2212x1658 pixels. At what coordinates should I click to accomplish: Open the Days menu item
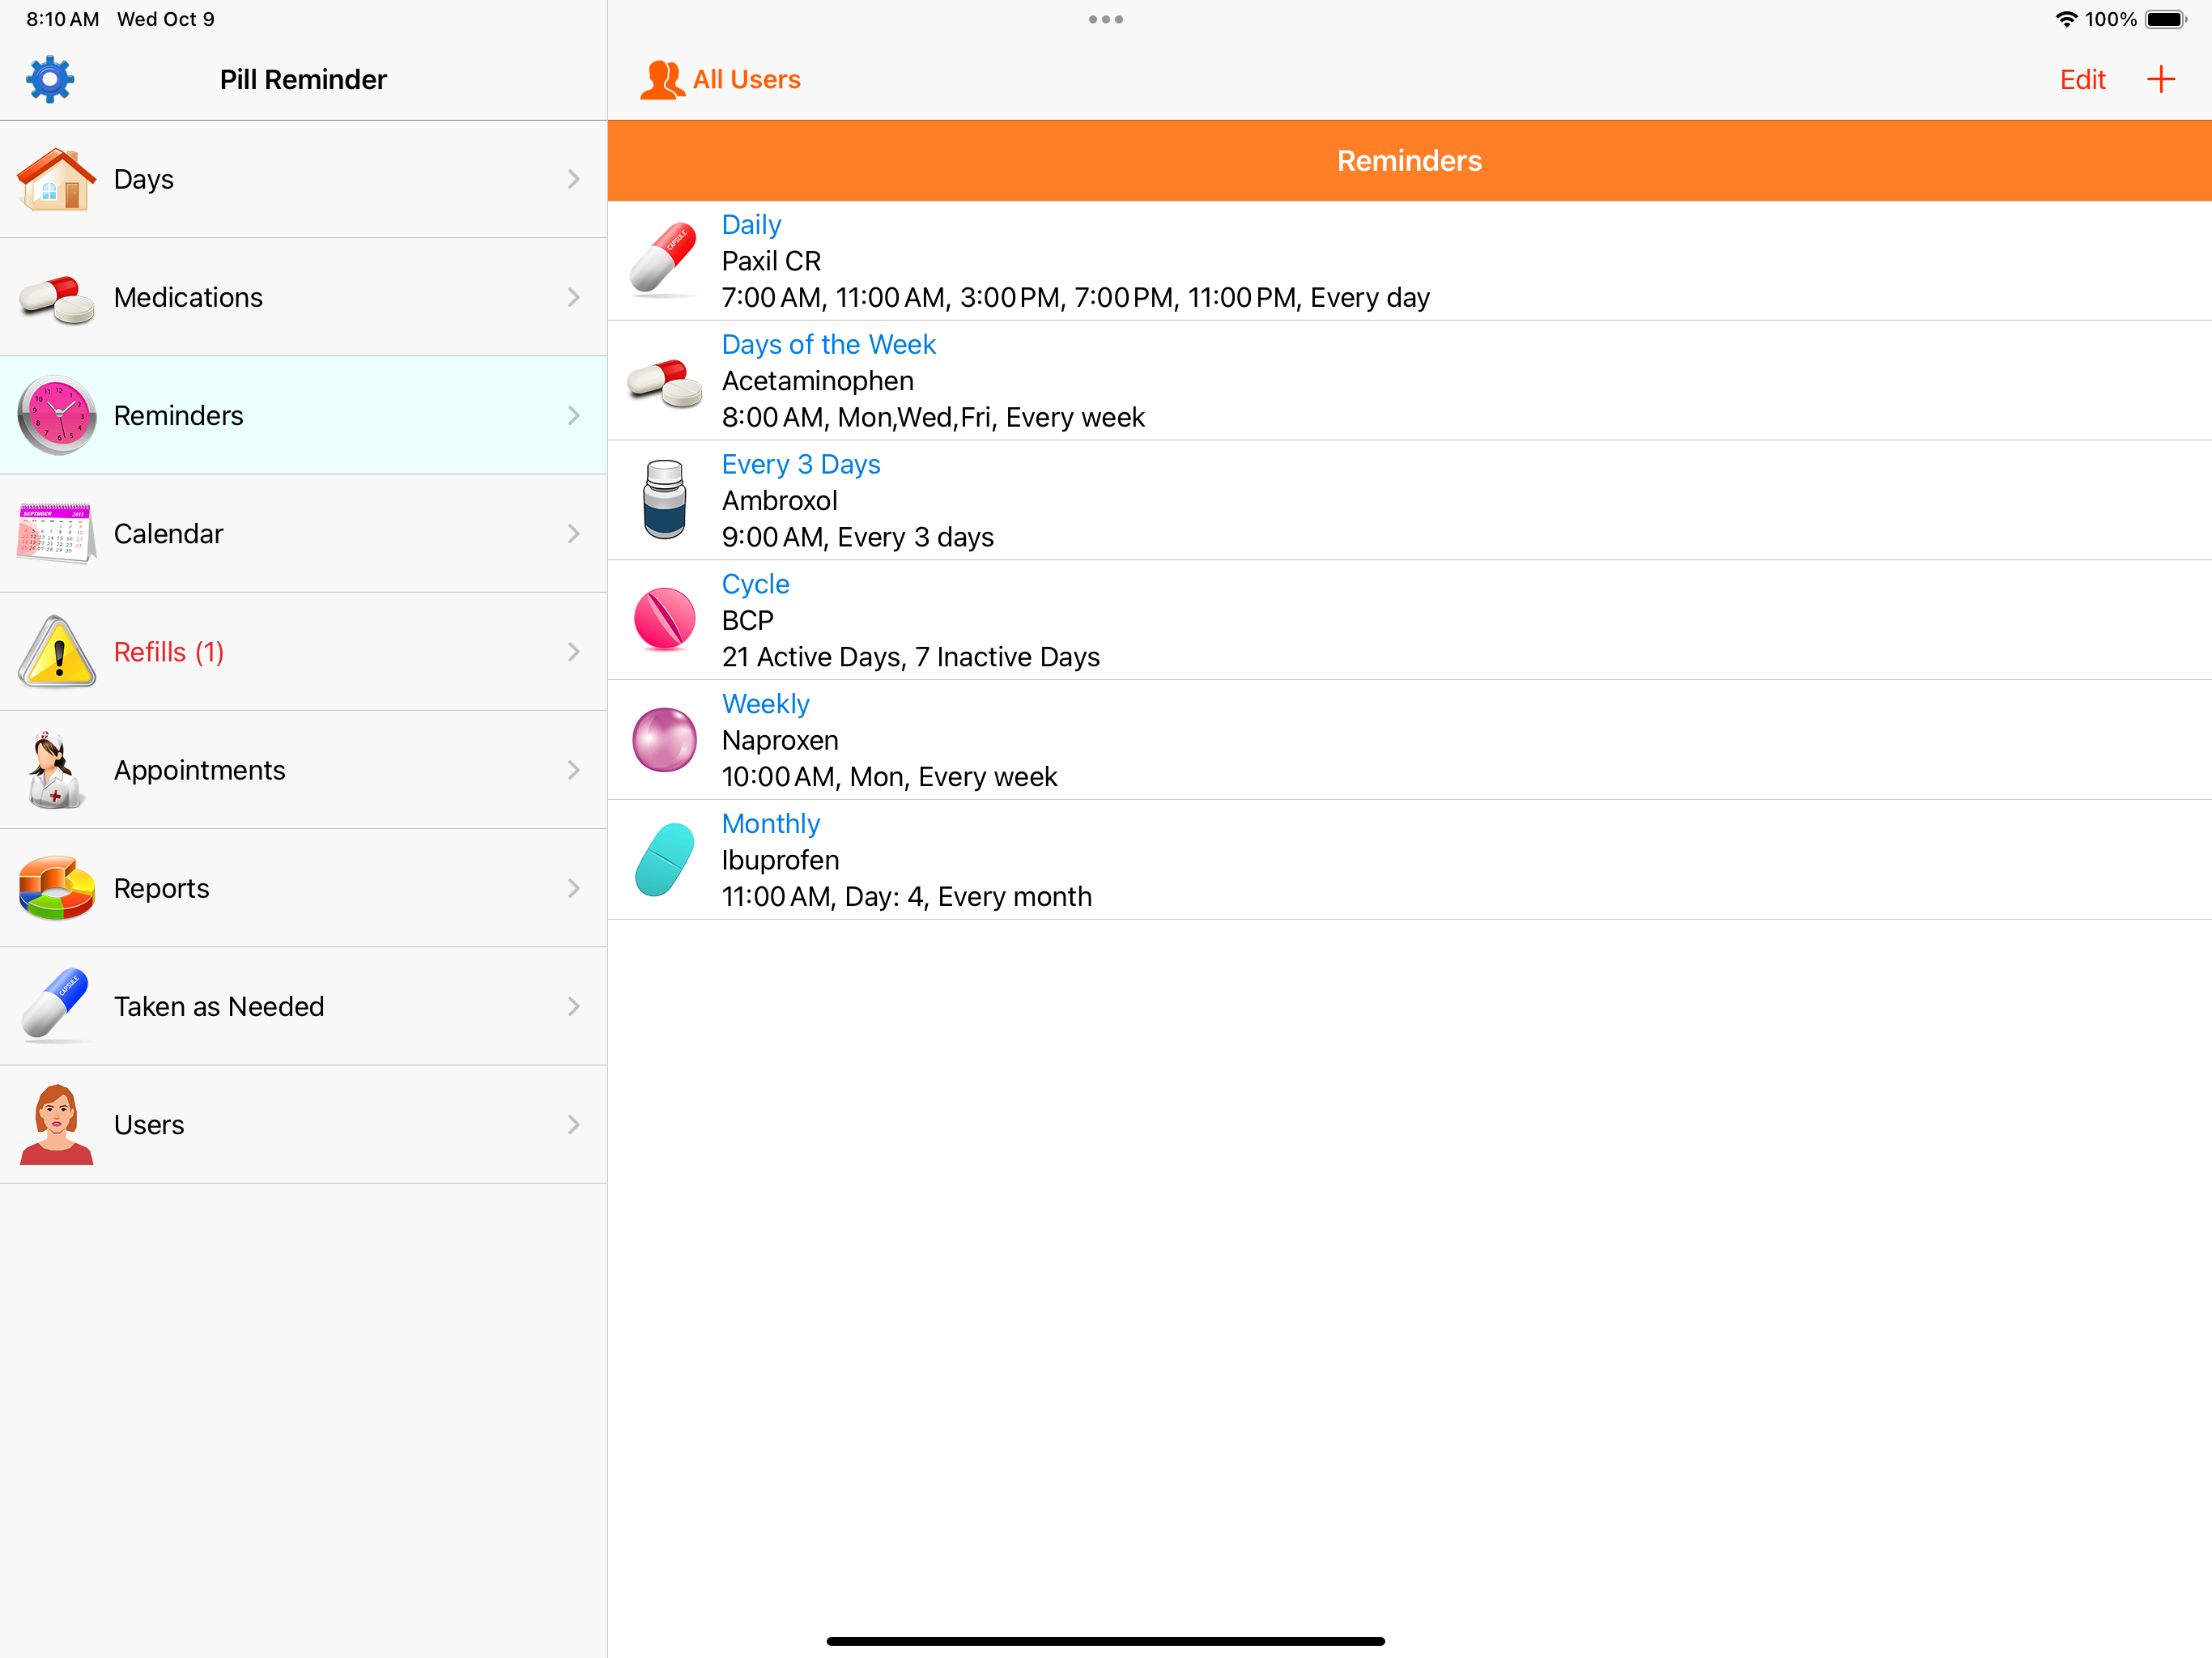click(303, 179)
